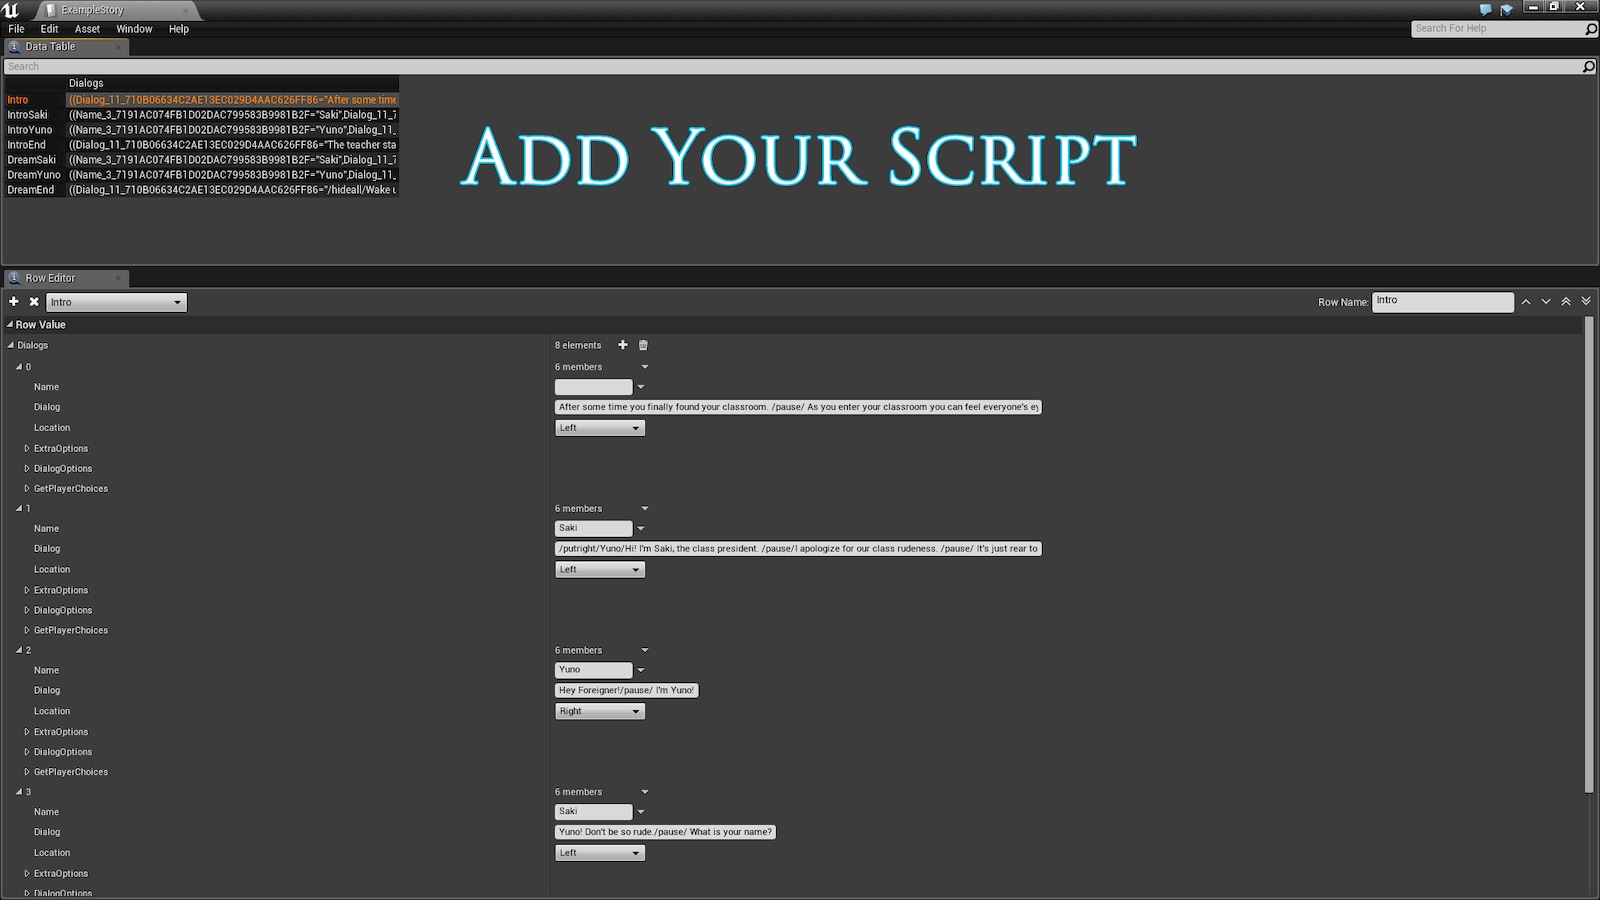Add a new row with the plus icon
Screen dimensions: 1600x900
click(13, 301)
